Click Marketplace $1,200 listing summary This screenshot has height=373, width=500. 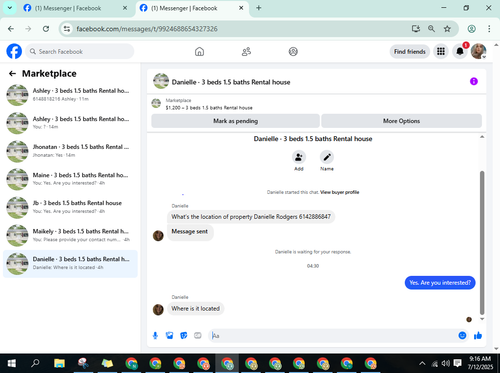pyautogui.click(x=209, y=108)
